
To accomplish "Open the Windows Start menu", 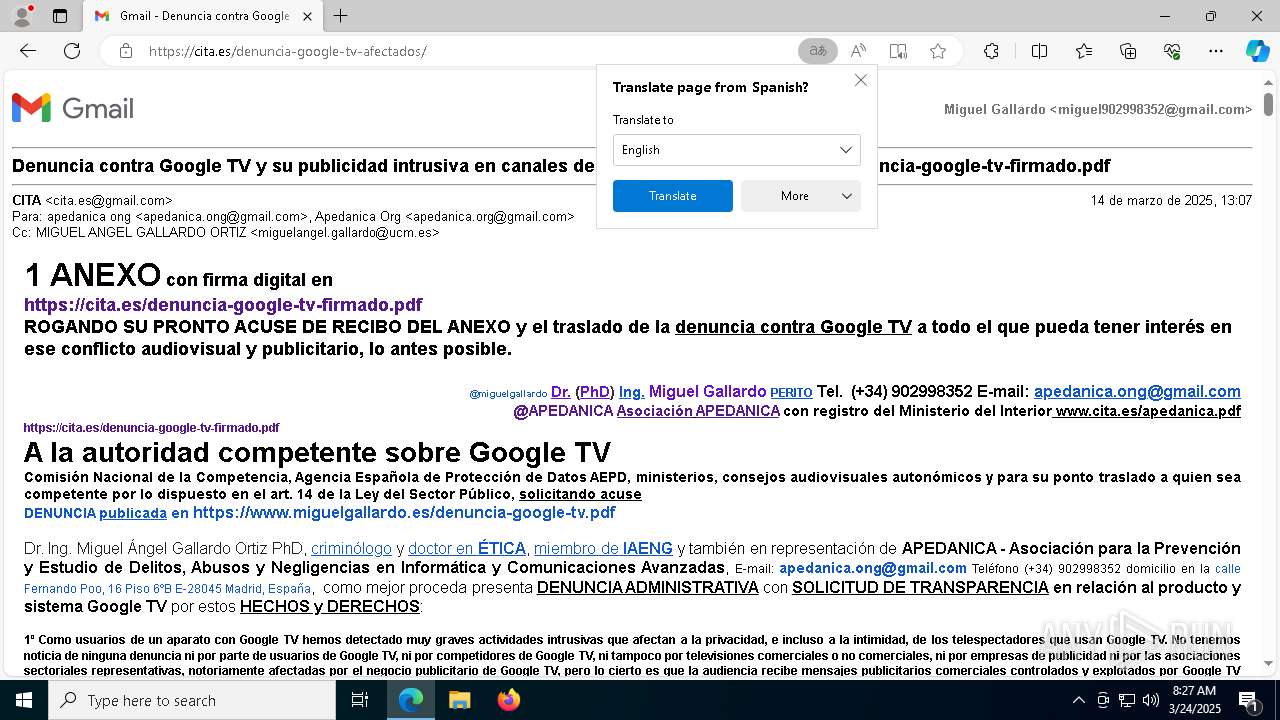I will click(24, 700).
